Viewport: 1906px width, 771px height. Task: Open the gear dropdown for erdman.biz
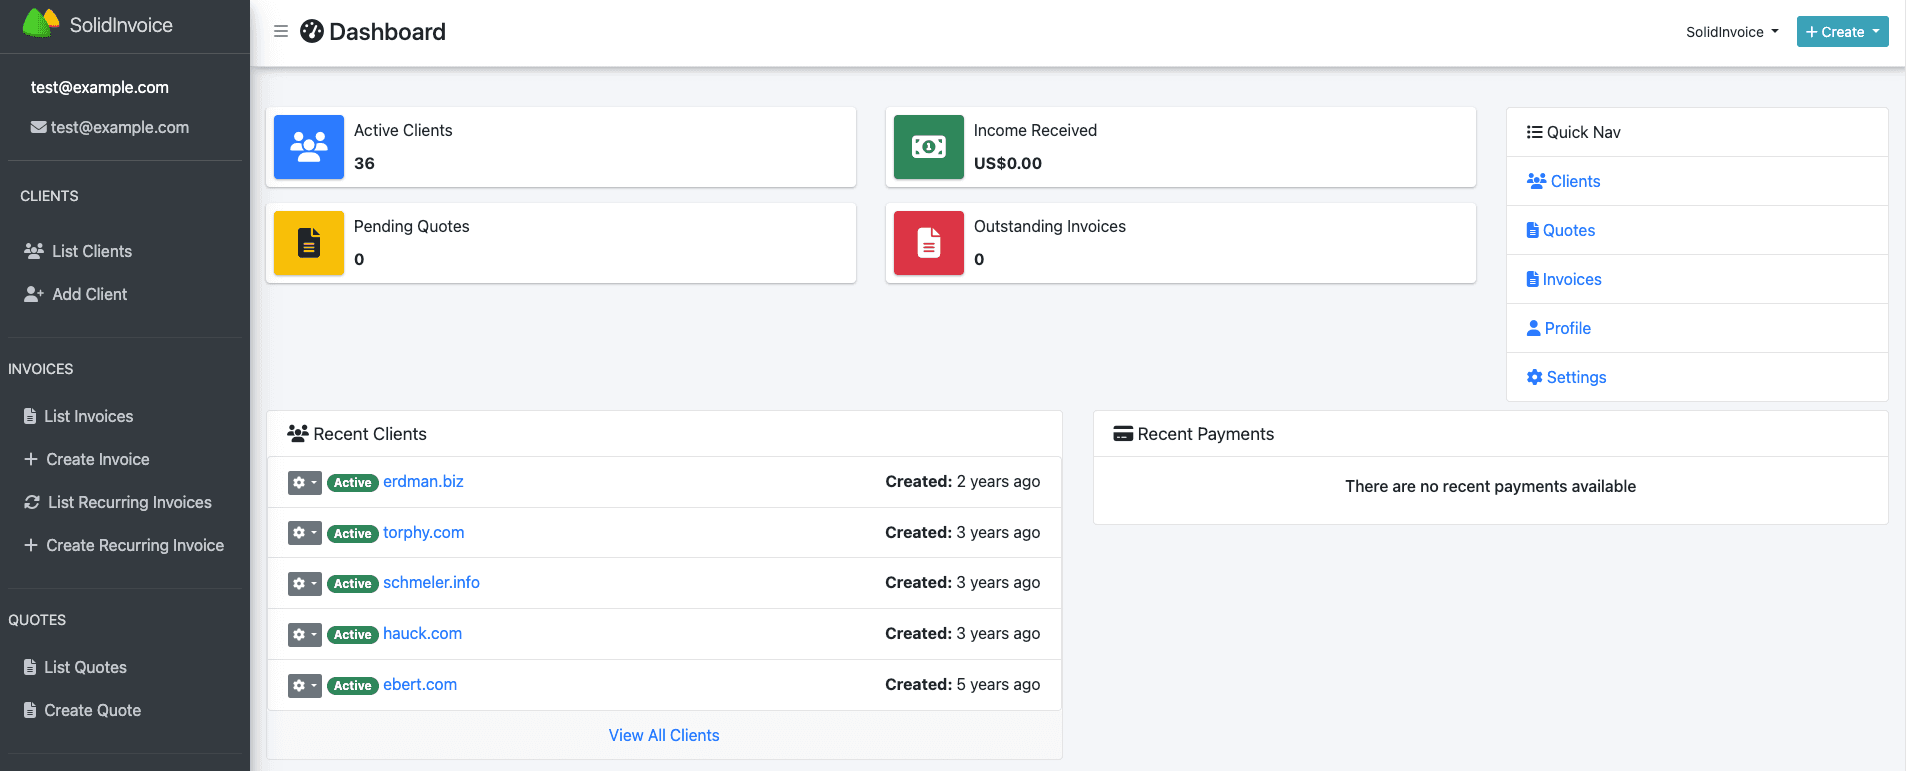click(304, 482)
